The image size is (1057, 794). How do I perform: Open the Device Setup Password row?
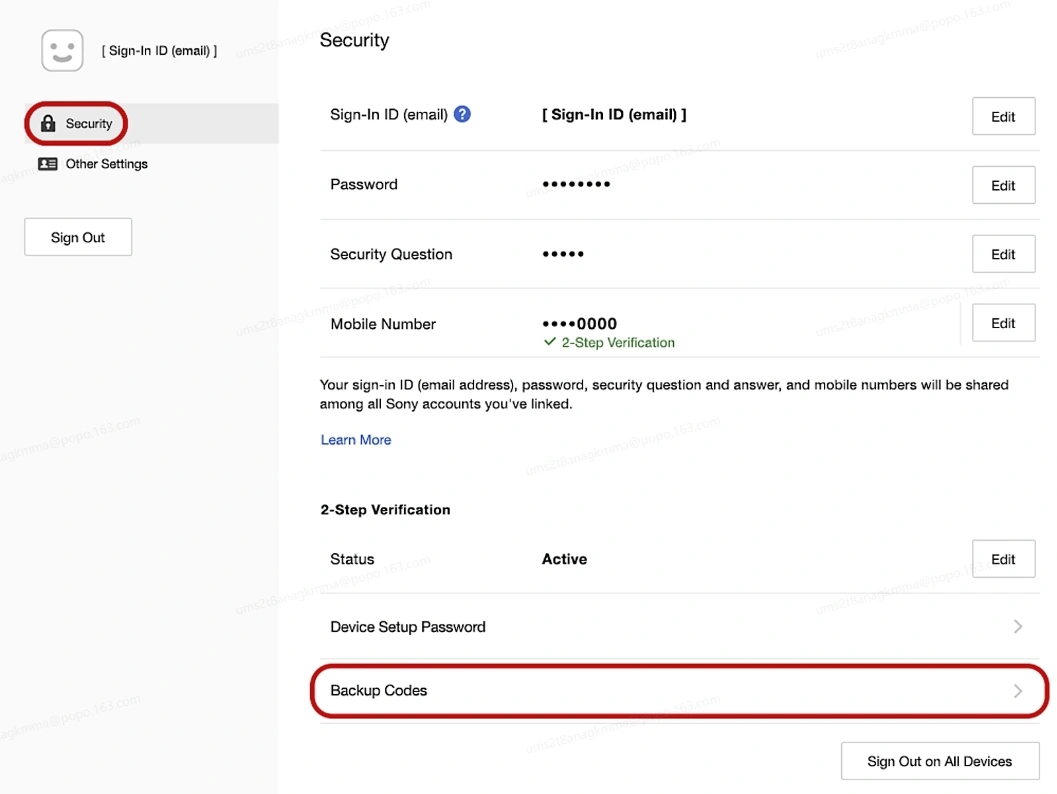[408, 627]
